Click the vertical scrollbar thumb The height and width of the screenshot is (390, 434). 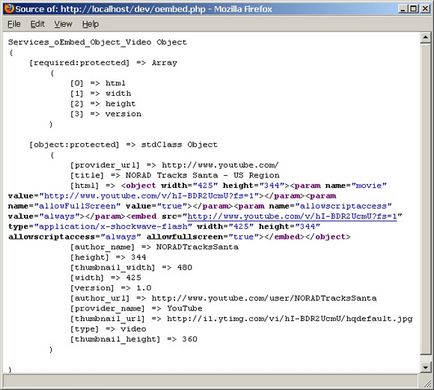[x=425, y=199]
